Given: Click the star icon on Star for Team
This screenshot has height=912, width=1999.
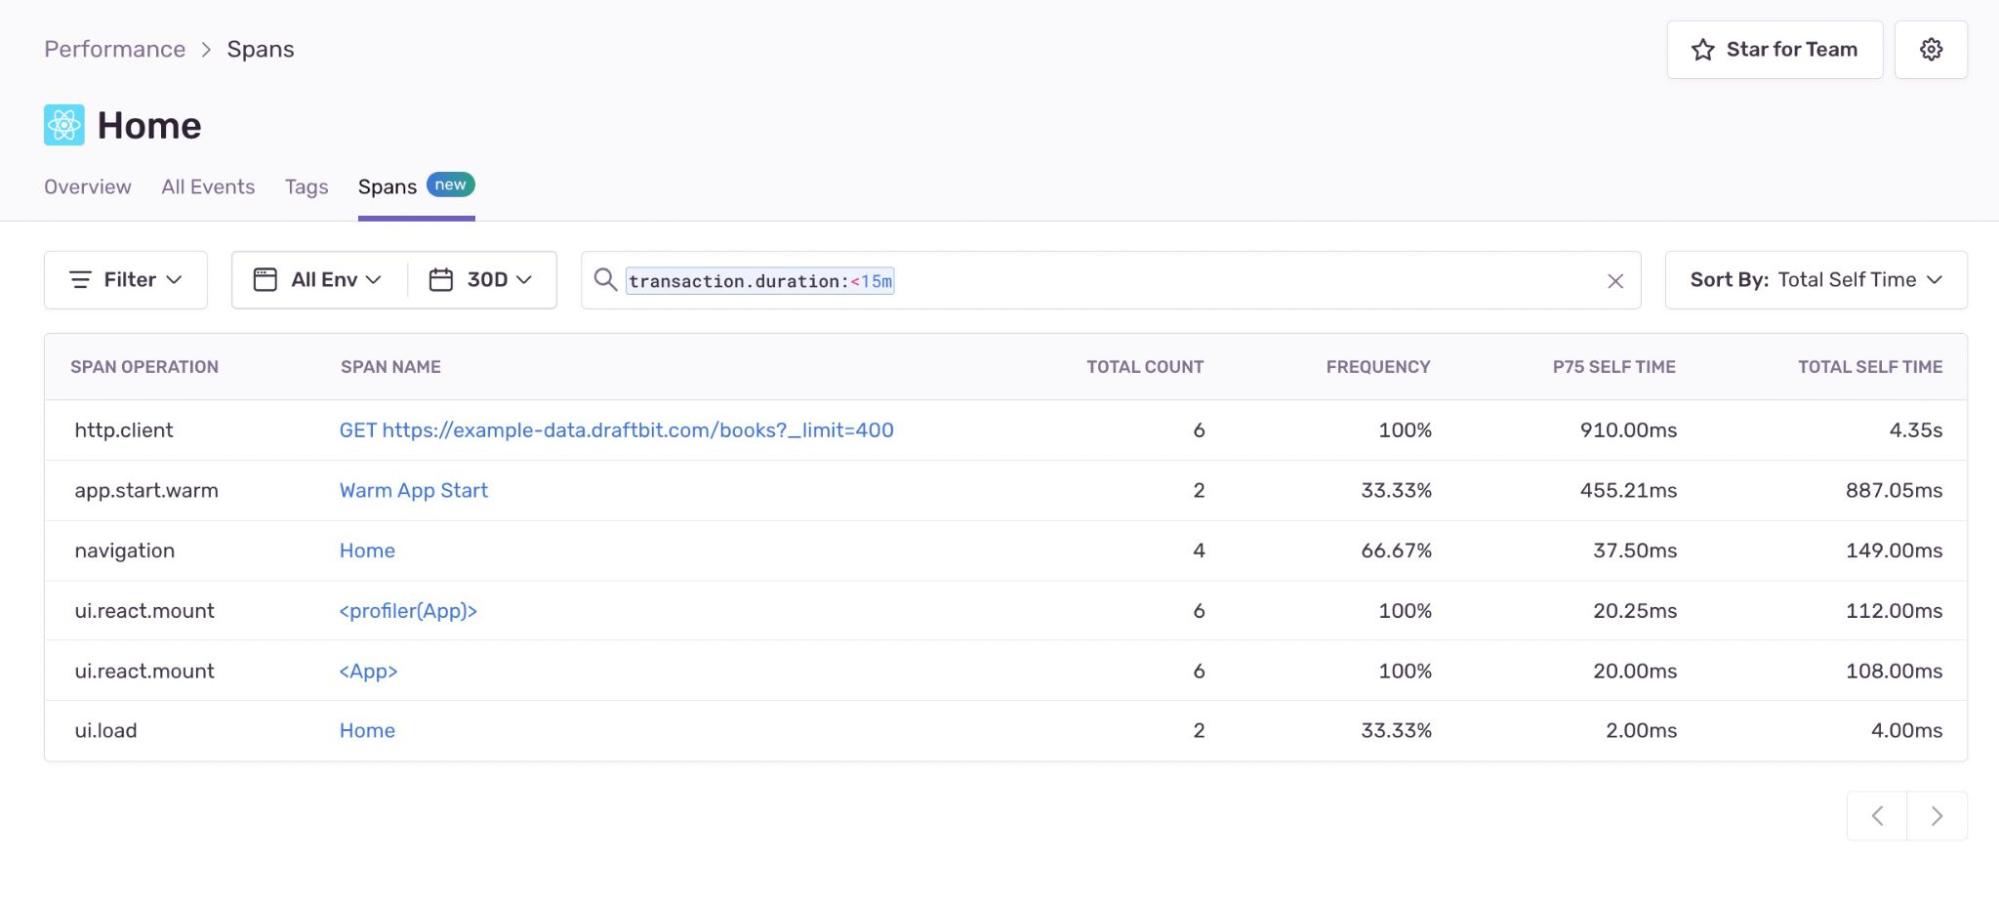Looking at the screenshot, I should click(1702, 48).
